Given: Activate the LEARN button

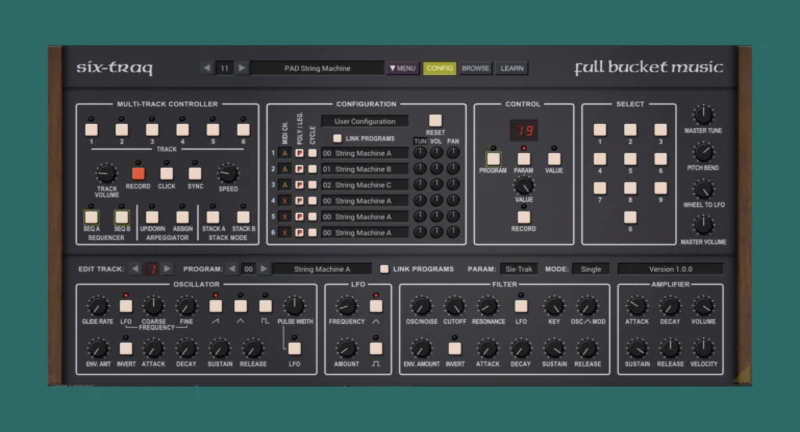Looking at the screenshot, I should [x=512, y=68].
